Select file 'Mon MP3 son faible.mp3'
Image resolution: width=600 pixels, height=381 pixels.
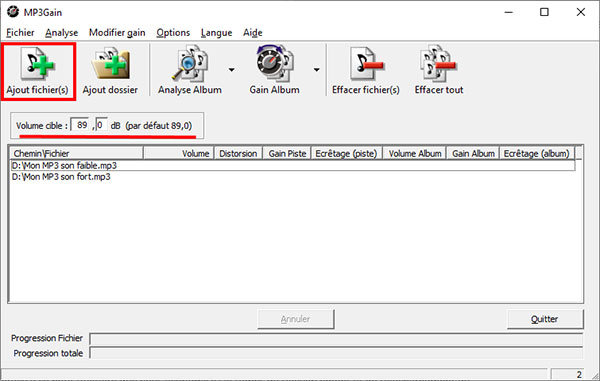pos(293,165)
